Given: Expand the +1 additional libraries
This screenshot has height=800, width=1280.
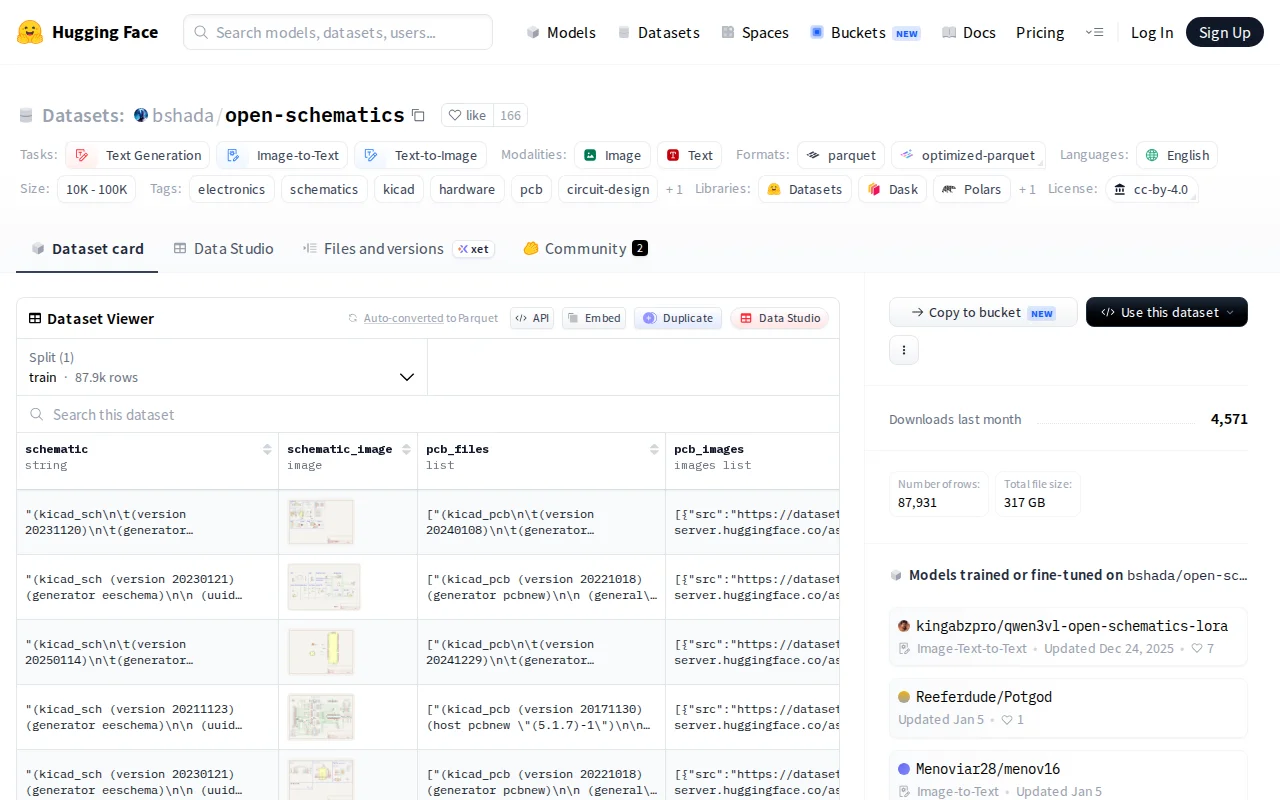Looking at the screenshot, I should (x=1027, y=189).
